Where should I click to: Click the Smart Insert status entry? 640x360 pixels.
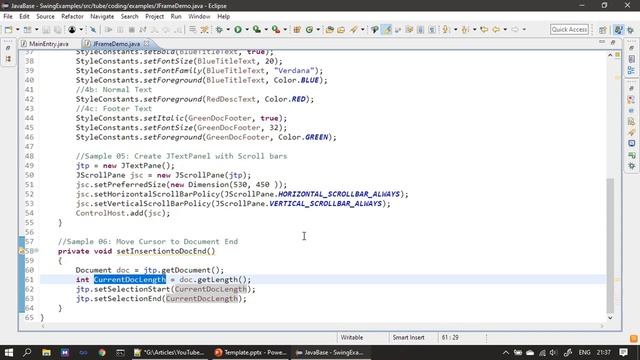click(408, 338)
